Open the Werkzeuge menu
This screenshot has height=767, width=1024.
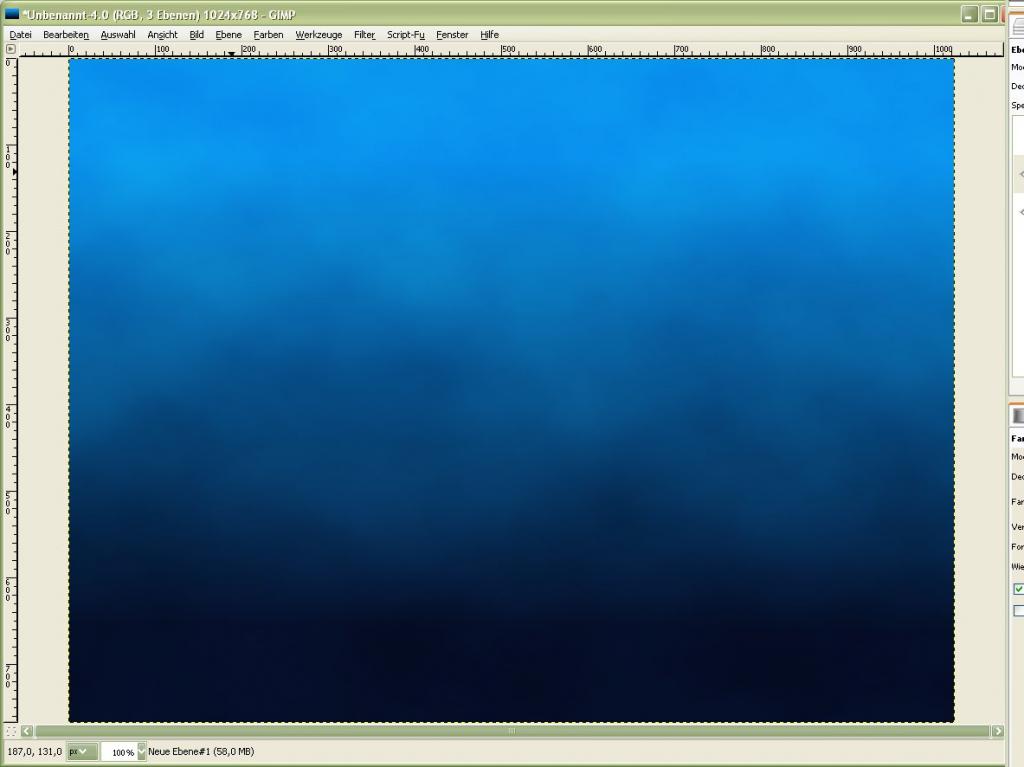(x=319, y=35)
